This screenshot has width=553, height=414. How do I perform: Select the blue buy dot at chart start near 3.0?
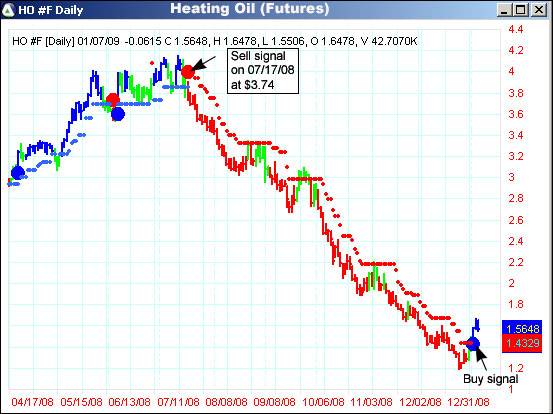click(18, 173)
